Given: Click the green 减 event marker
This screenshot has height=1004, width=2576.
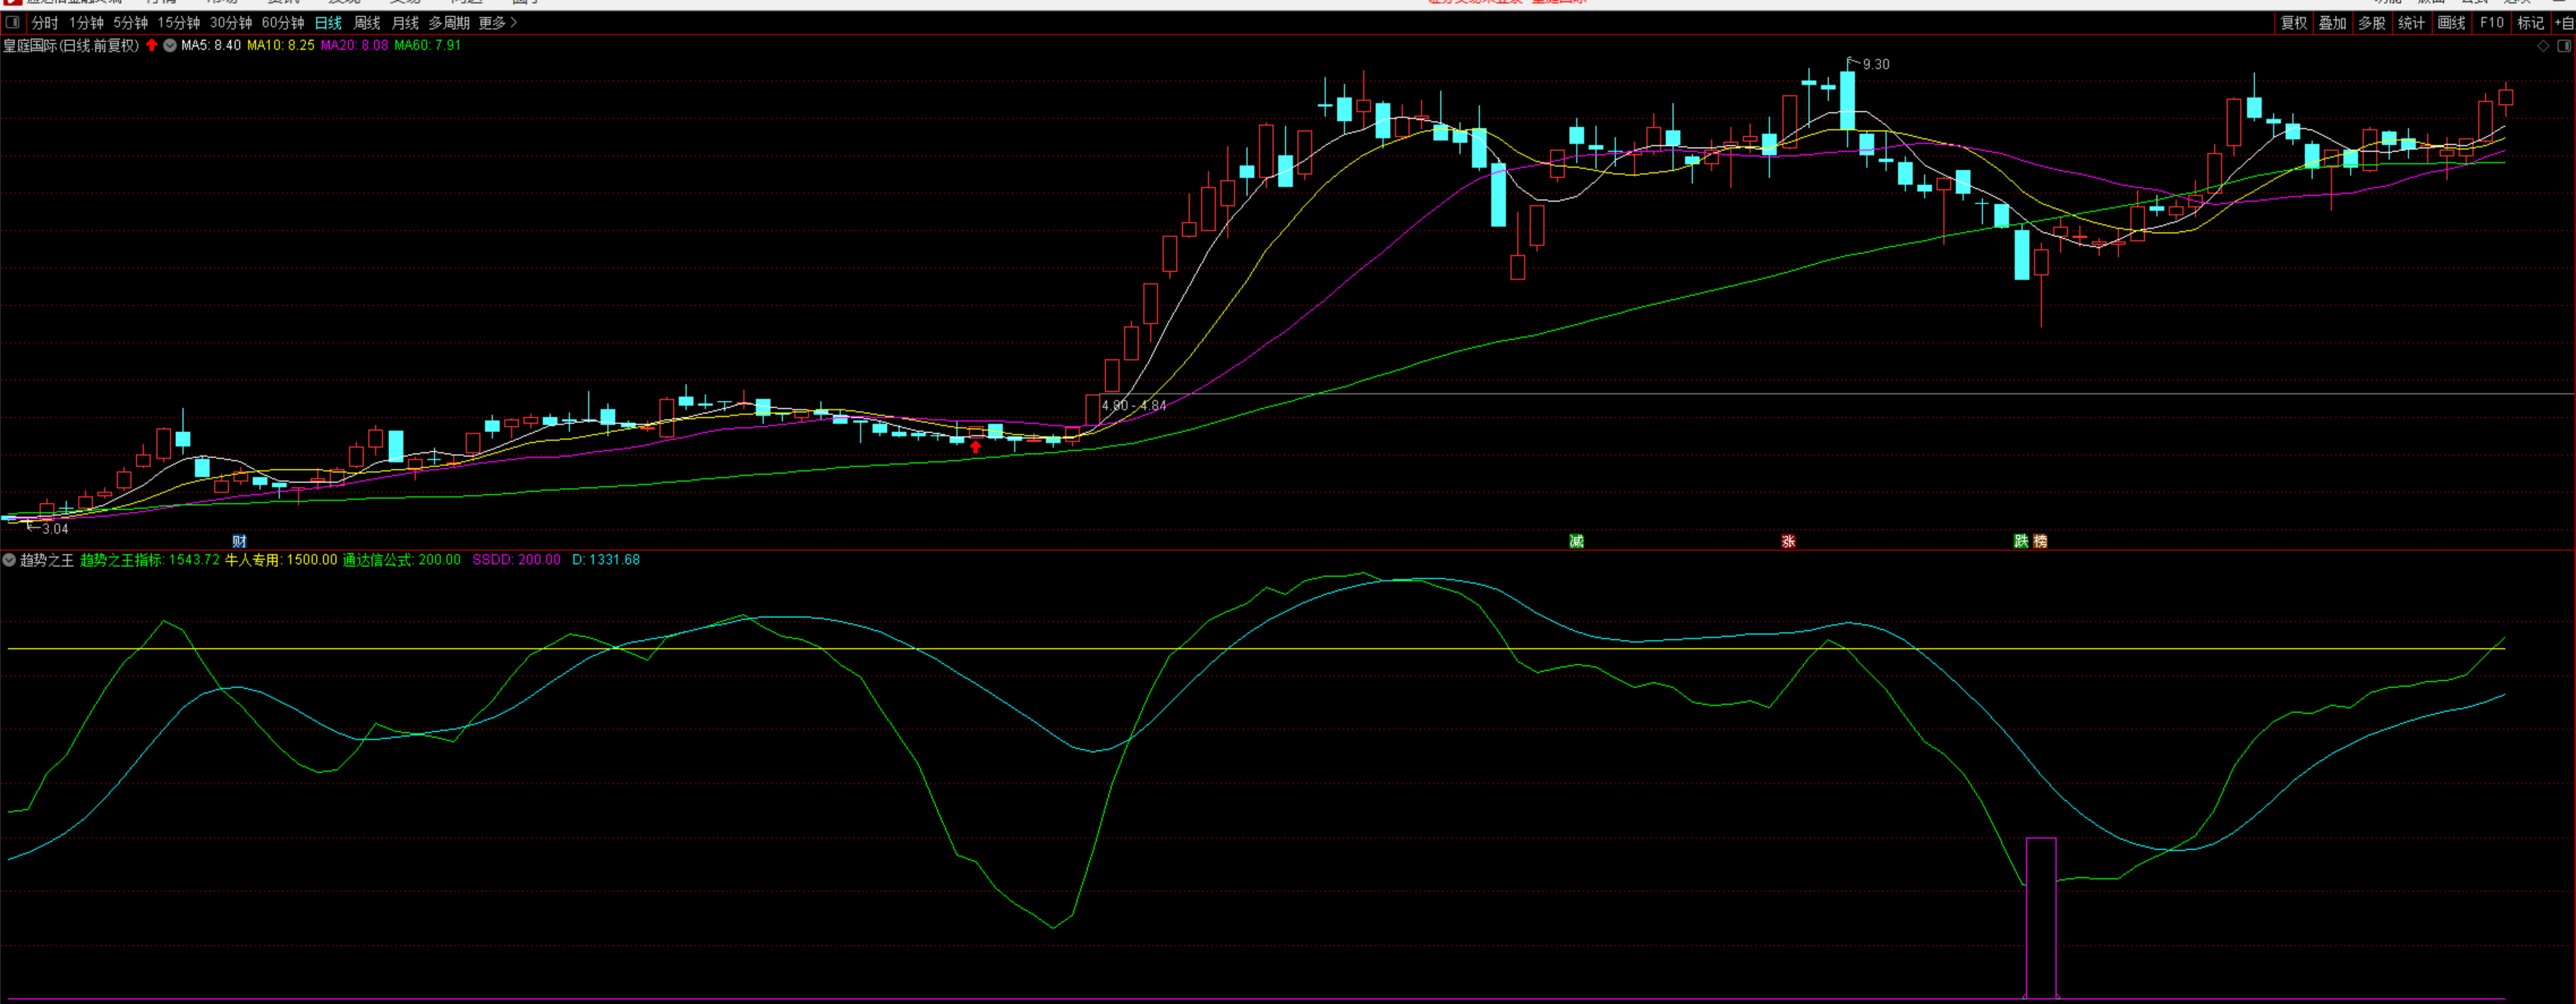Looking at the screenshot, I should click(1576, 541).
